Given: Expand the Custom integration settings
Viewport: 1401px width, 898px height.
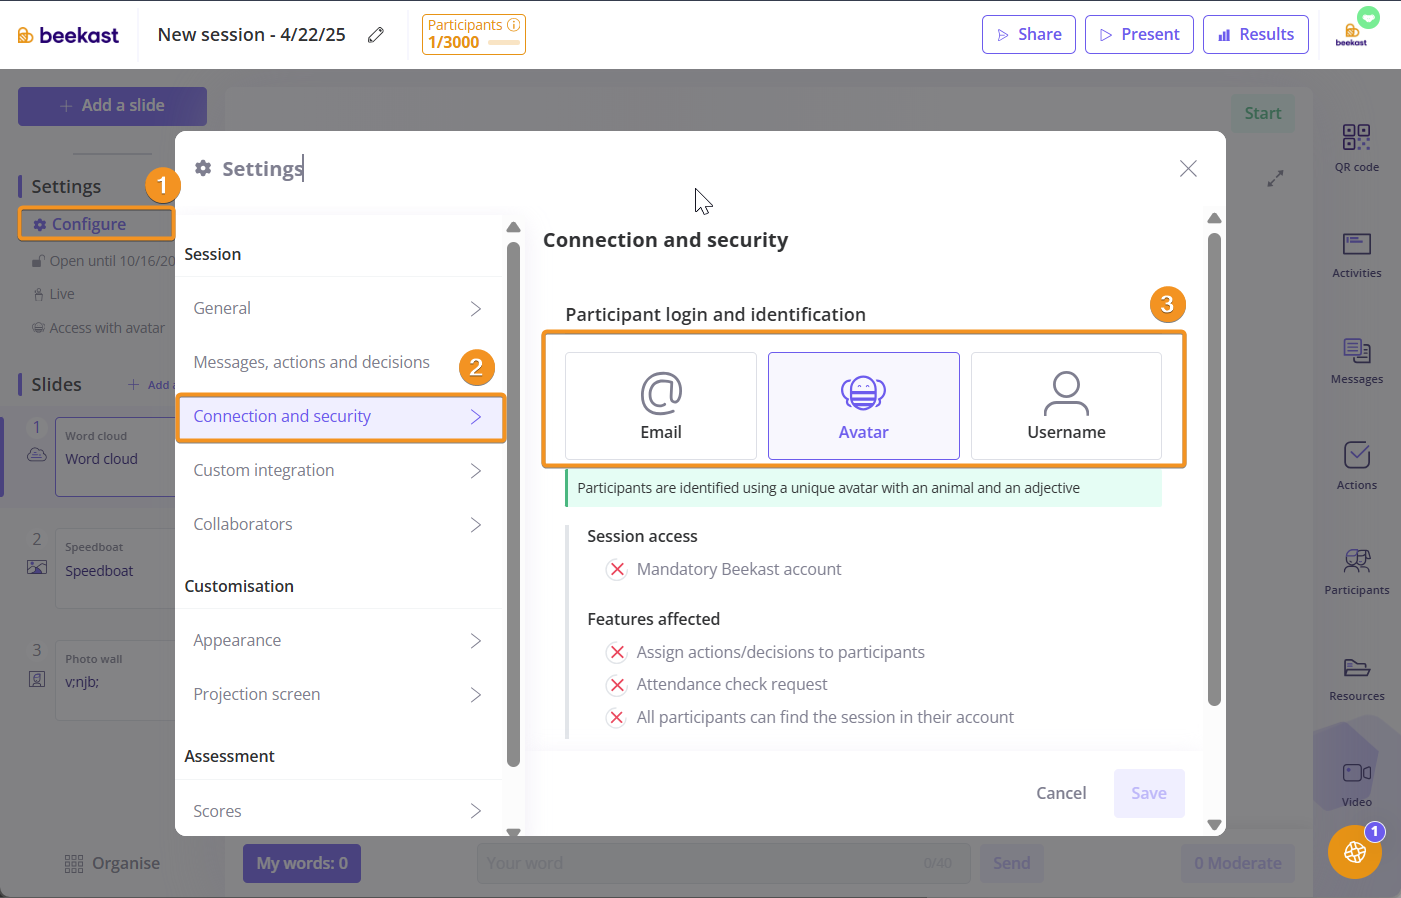Looking at the screenshot, I should click(x=339, y=471).
